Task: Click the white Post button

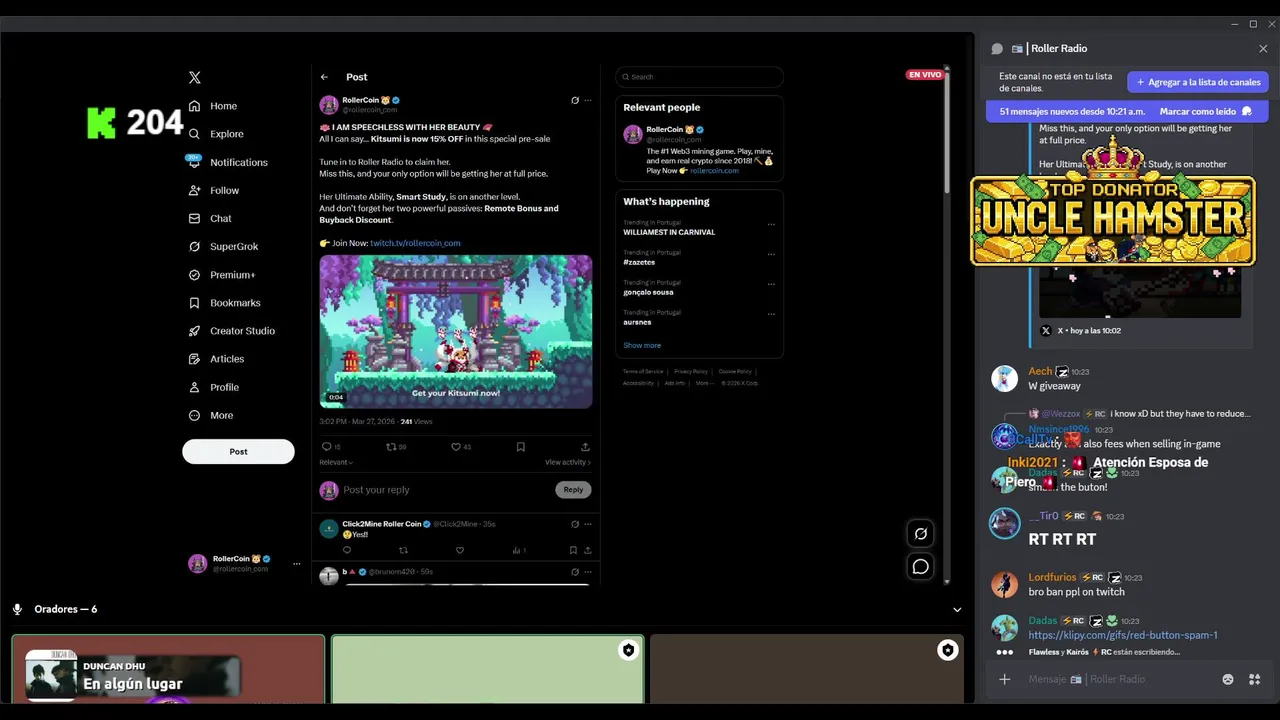Action: pos(238,451)
